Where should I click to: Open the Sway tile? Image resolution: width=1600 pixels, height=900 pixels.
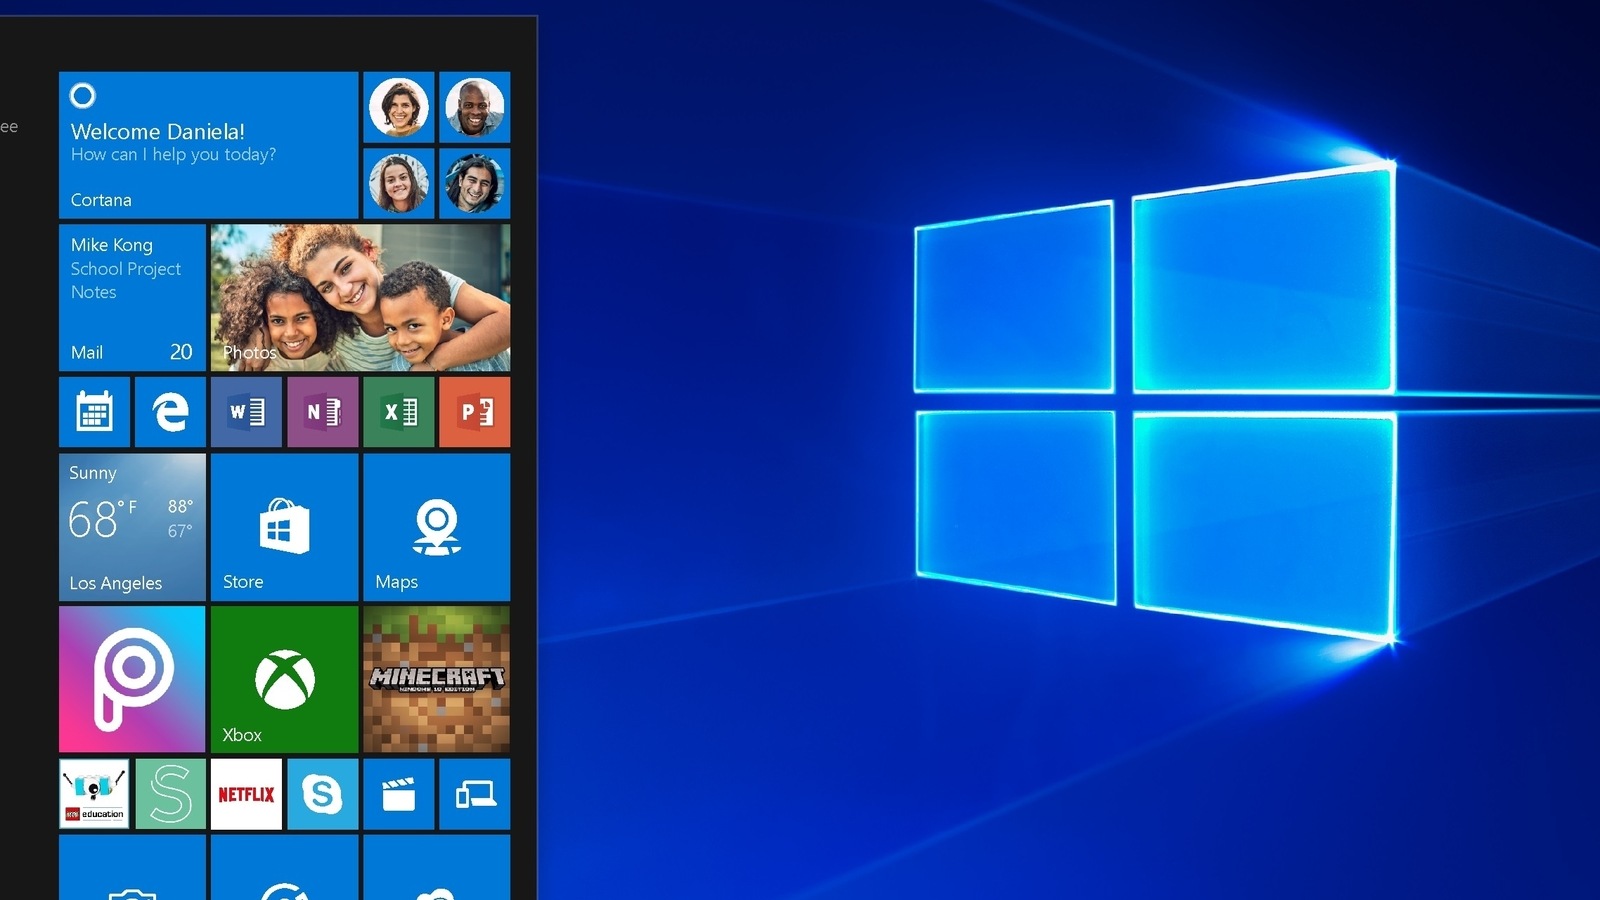click(170, 794)
